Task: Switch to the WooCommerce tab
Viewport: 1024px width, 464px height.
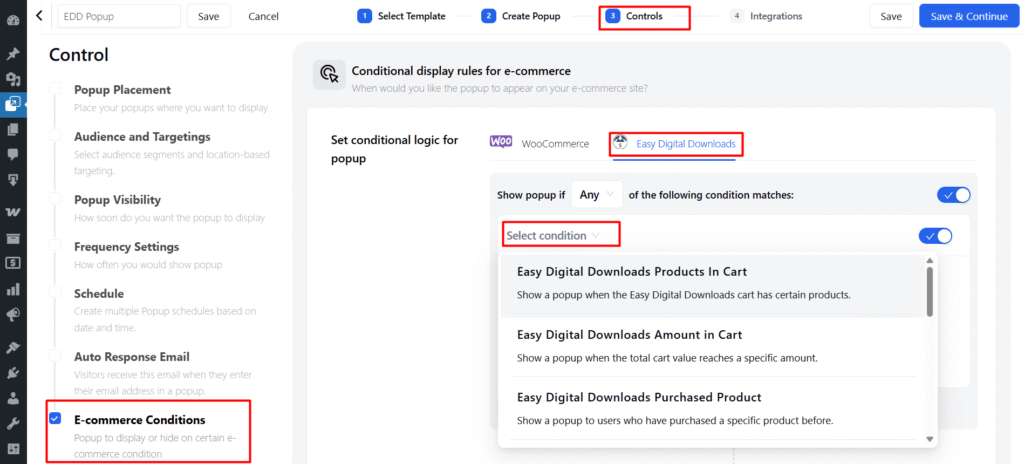Action: pyautogui.click(x=540, y=144)
